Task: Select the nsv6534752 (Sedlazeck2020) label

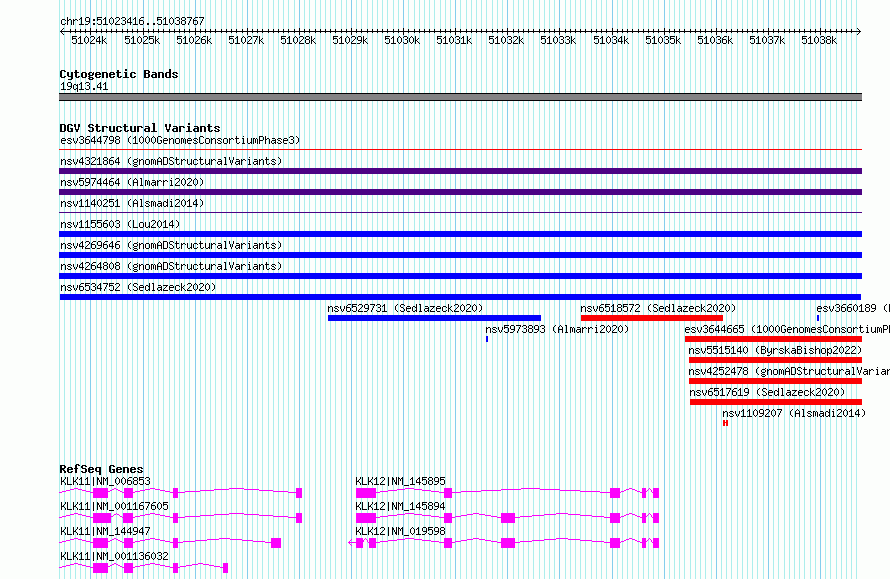Action: (x=138, y=287)
